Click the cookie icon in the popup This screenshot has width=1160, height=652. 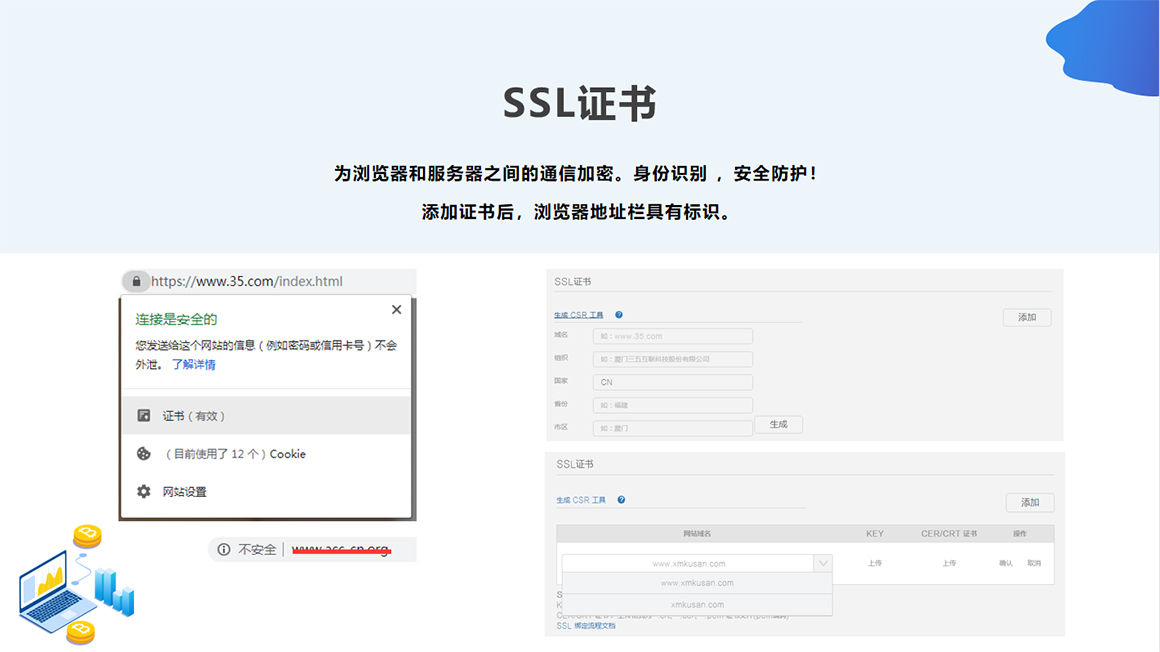pyautogui.click(x=144, y=454)
